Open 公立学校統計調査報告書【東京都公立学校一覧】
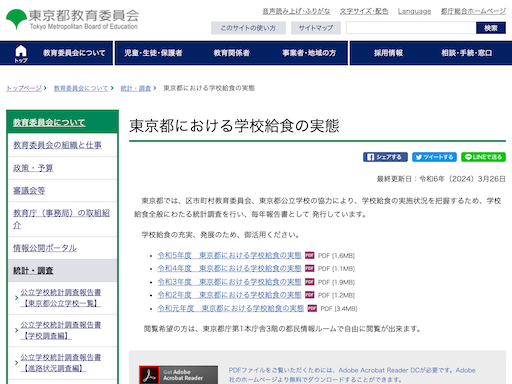Image resolution: width=512 pixels, height=384 pixels. pyautogui.click(x=61, y=298)
